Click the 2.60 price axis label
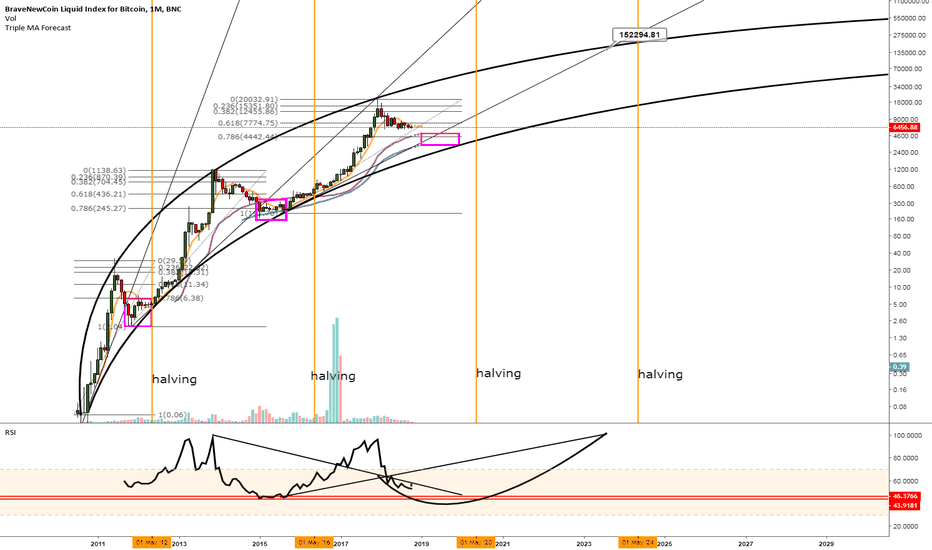Viewport: 932px width, 550px height. pos(902,321)
